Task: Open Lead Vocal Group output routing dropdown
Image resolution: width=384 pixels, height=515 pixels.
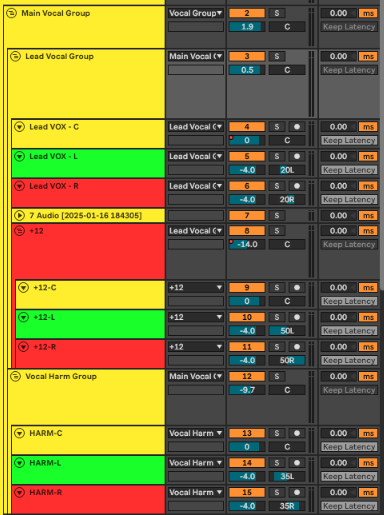Action: (x=196, y=56)
